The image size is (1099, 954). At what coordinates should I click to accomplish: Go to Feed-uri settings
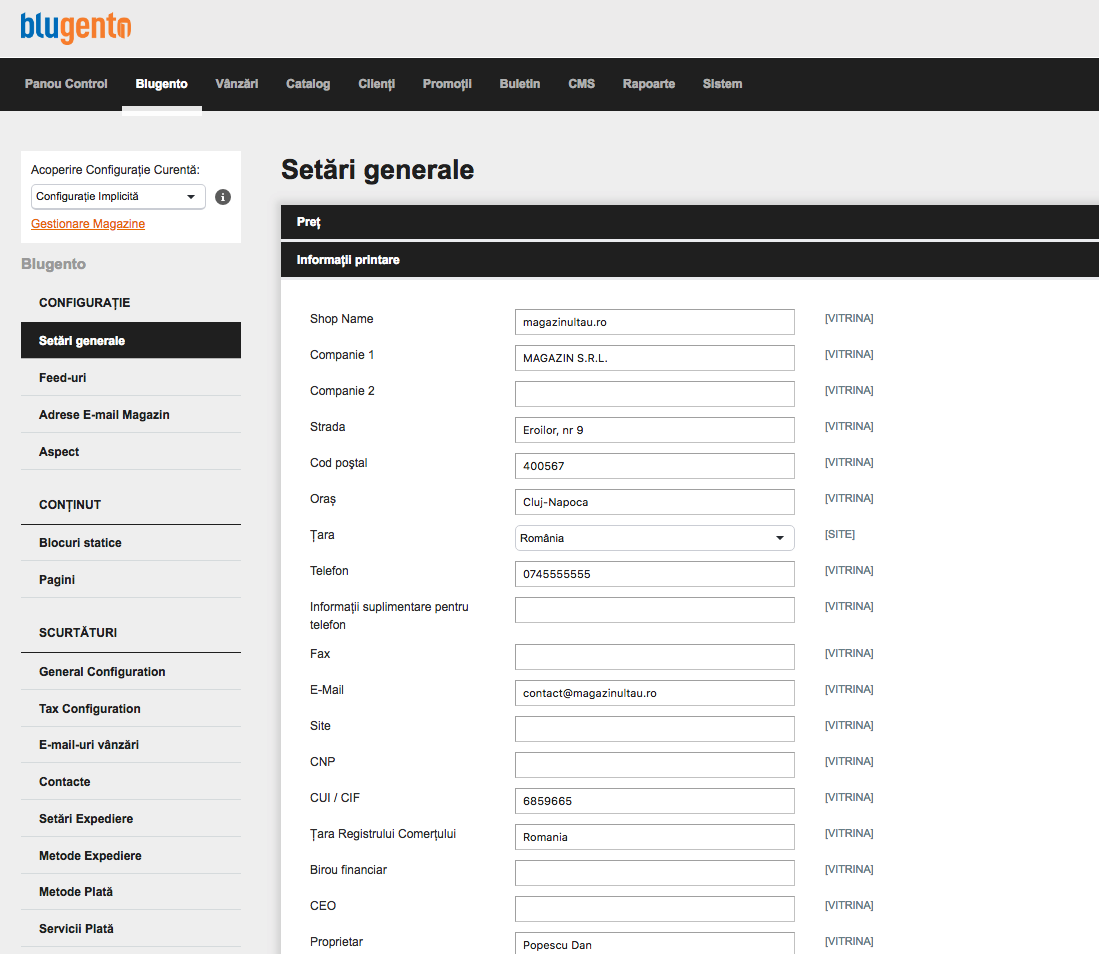(131, 378)
